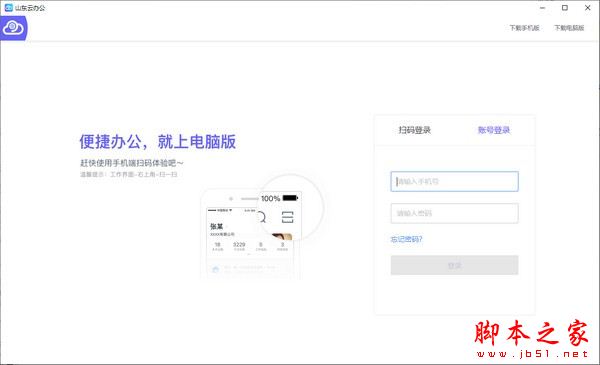The image size is (600, 365).
Task: Click the small app icon in title bar
Action: (8, 8)
